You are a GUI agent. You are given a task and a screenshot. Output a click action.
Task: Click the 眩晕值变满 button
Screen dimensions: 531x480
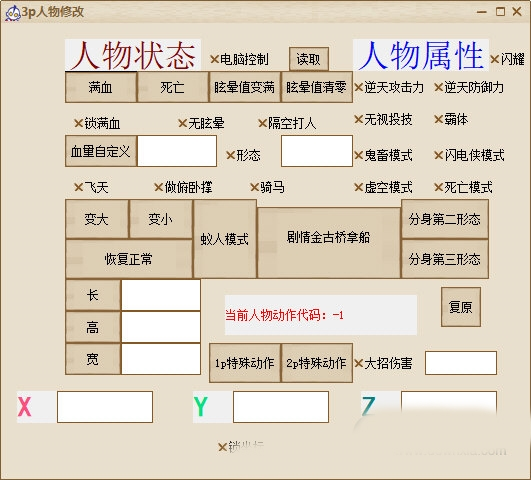245,87
